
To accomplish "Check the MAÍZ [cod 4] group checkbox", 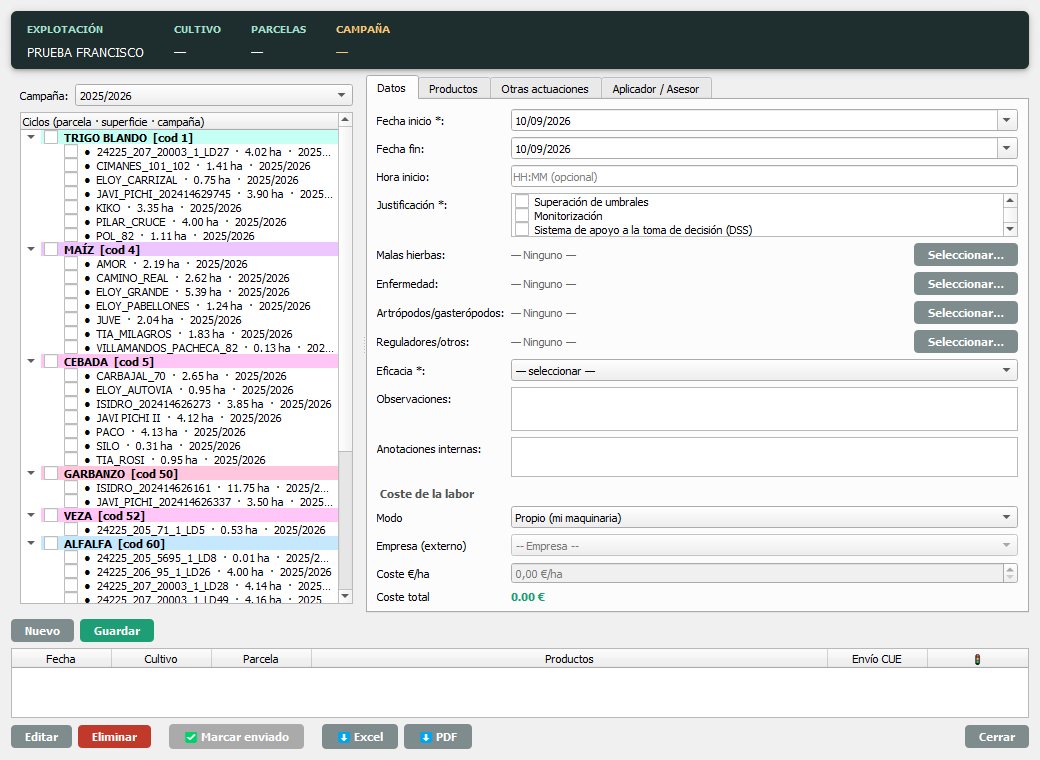I will (51, 250).
